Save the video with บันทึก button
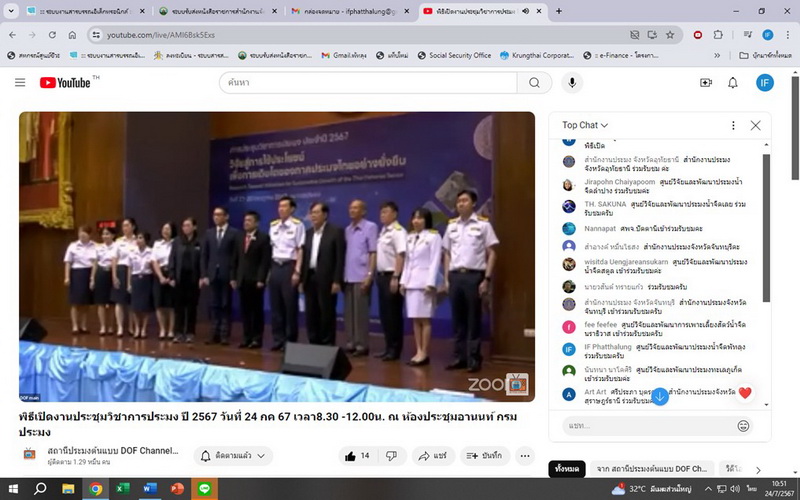800x500 pixels. point(484,456)
